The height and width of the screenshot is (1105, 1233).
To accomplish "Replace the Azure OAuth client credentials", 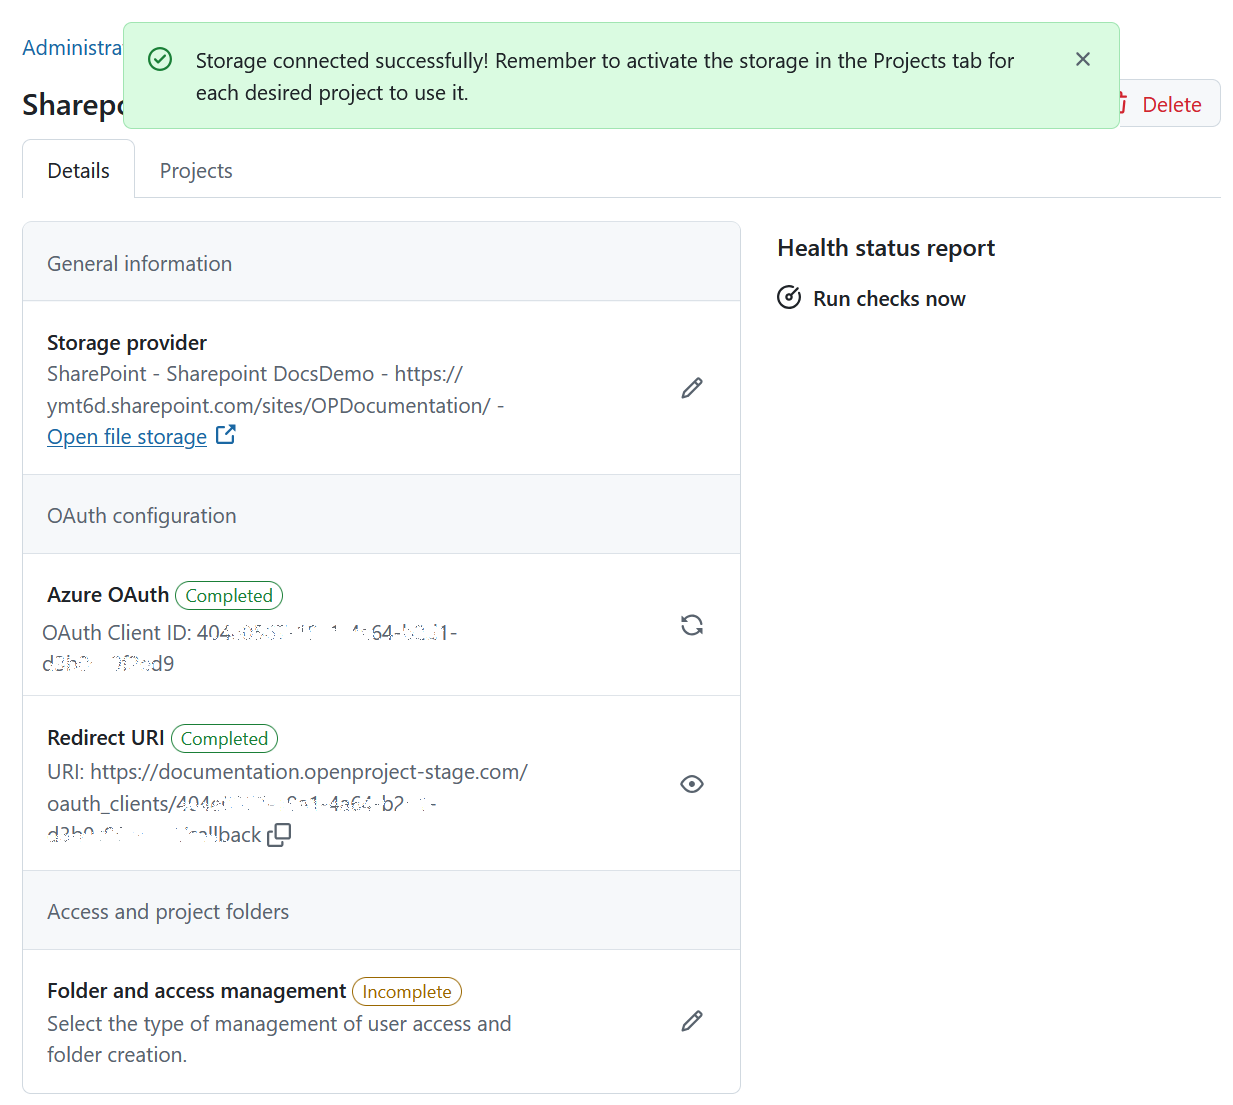I will coord(691,625).
